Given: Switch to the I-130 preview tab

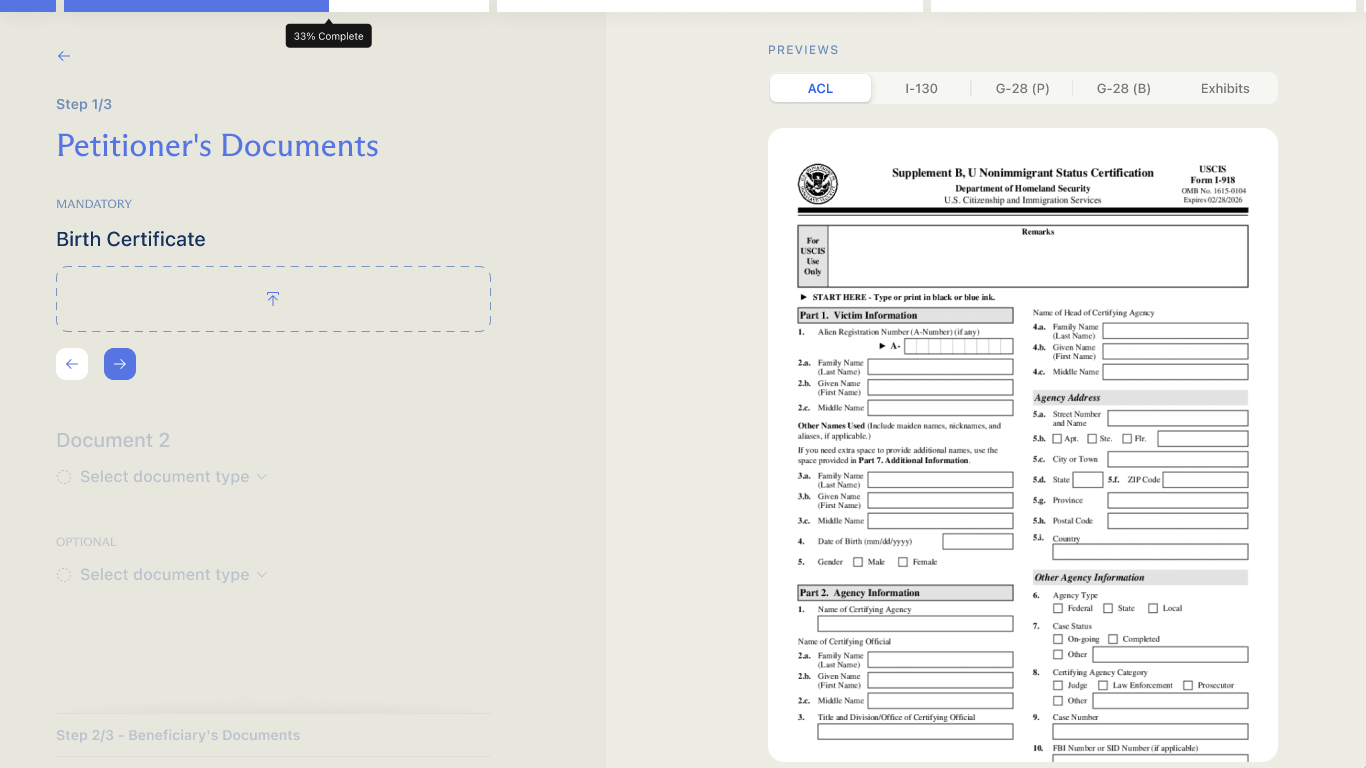Looking at the screenshot, I should pos(921,88).
